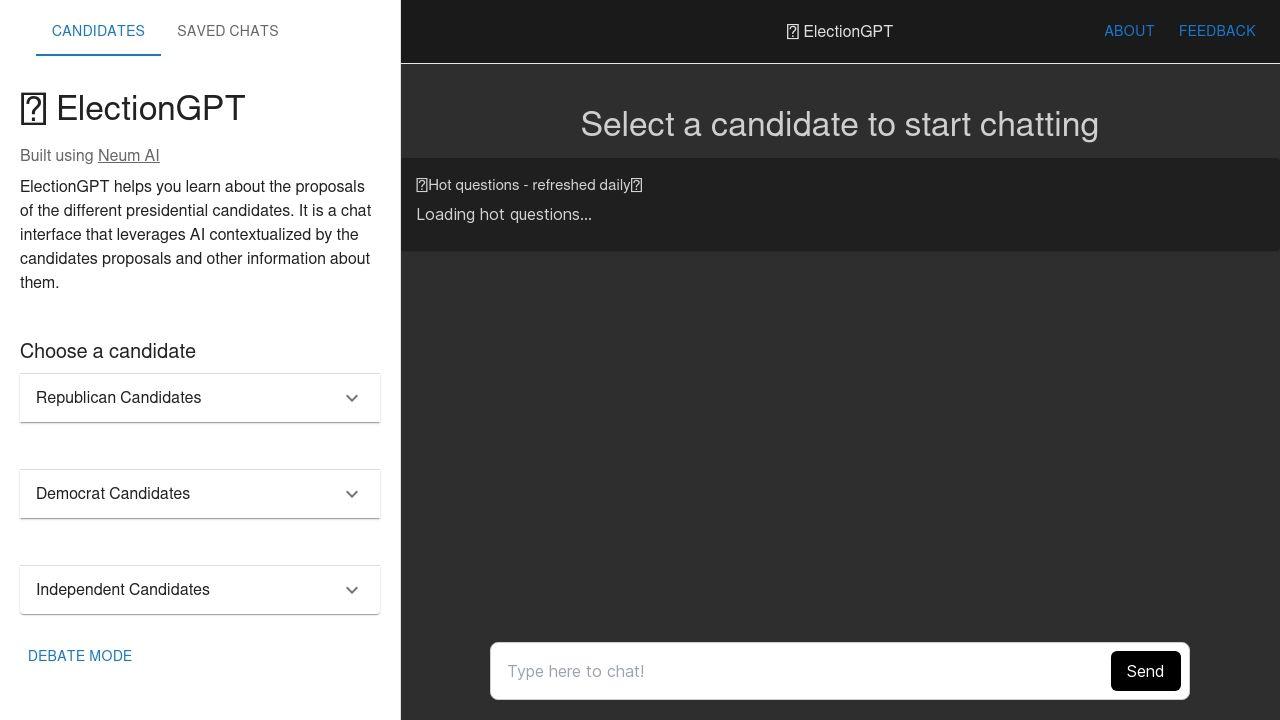Click the hot questions refreshed daily banner
1280x720 pixels.
tap(530, 185)
